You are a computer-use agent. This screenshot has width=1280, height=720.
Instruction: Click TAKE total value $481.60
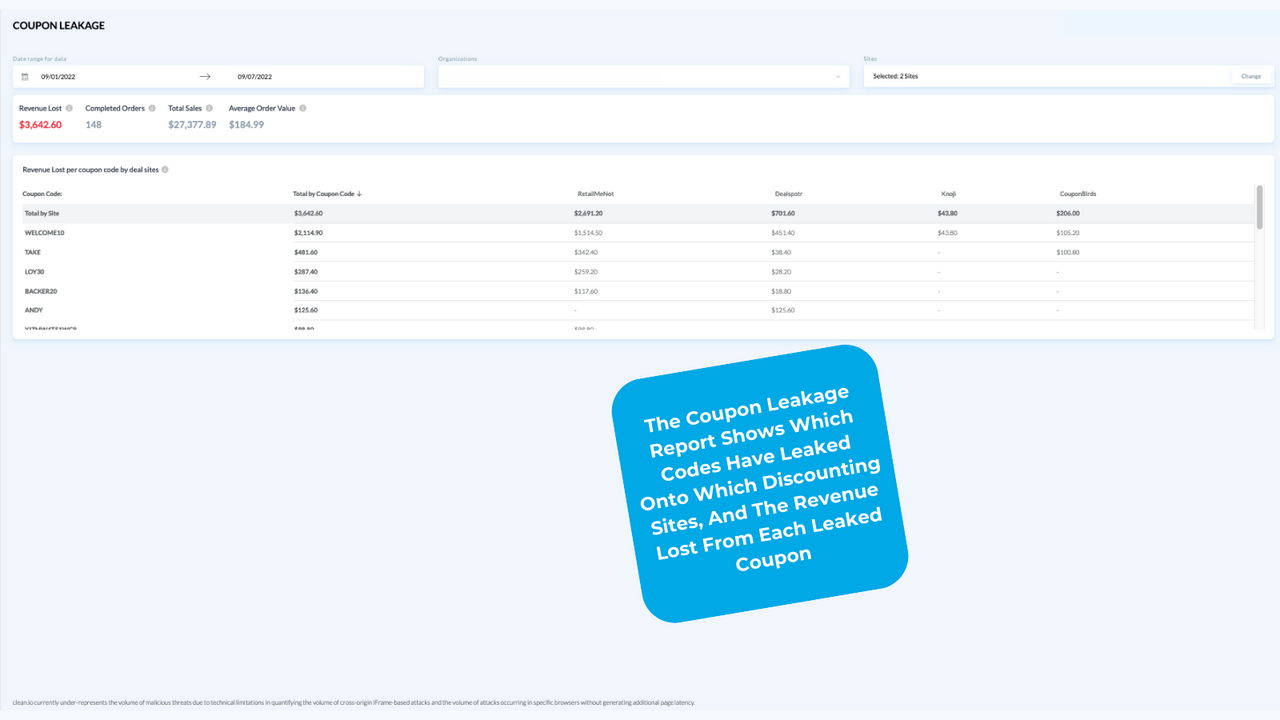click(306, 252)
